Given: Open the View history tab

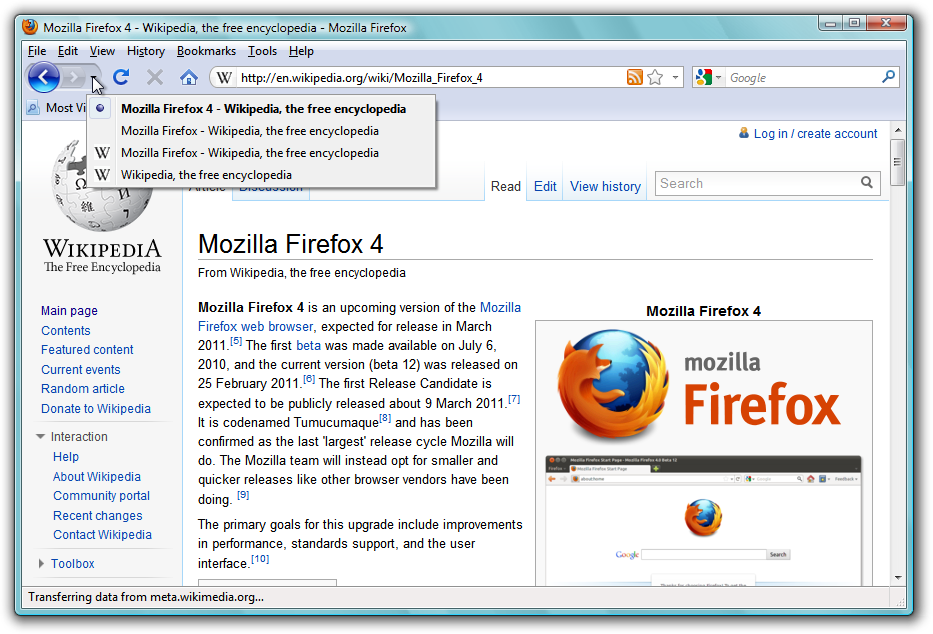Looking at the screenshot, I should [x=605, y=186].
